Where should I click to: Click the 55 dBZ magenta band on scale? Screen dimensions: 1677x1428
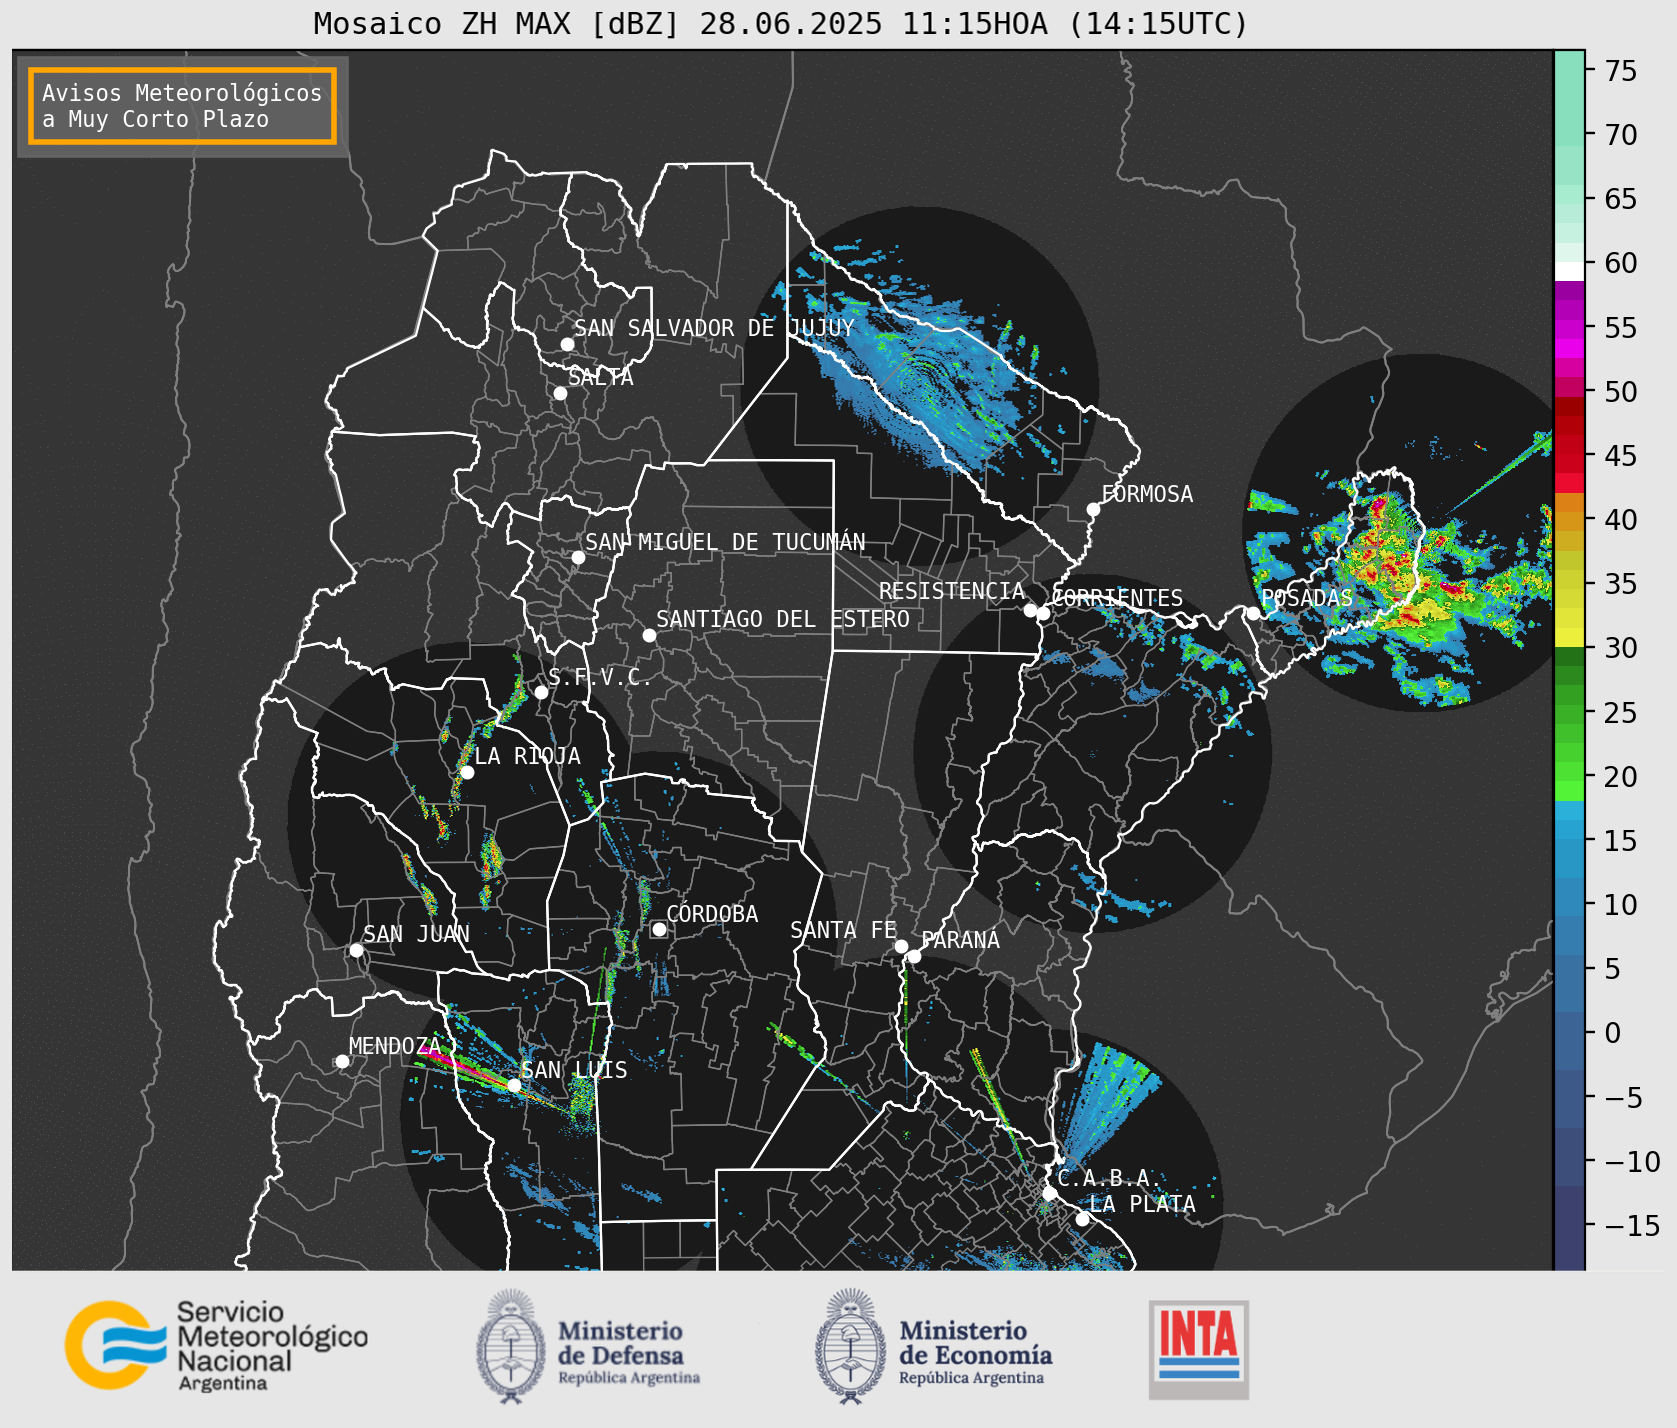click(x=1569, y=328)
